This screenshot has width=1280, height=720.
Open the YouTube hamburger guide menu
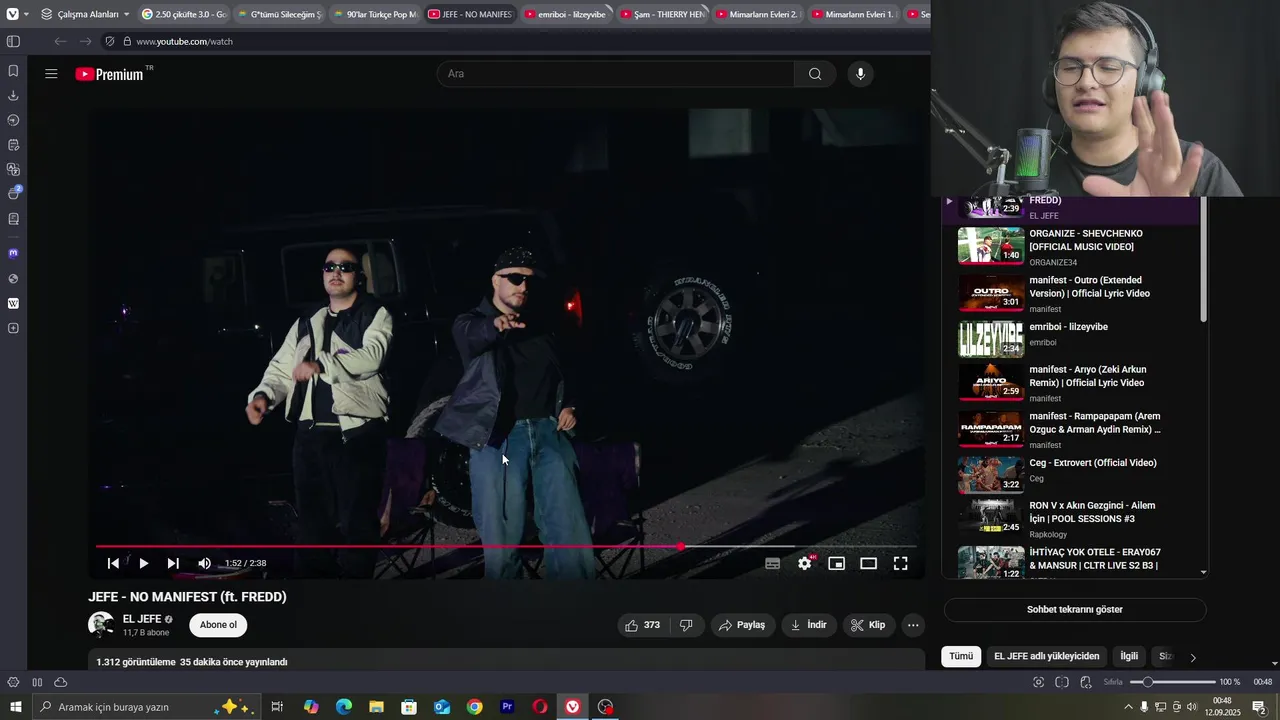point(51,74)
